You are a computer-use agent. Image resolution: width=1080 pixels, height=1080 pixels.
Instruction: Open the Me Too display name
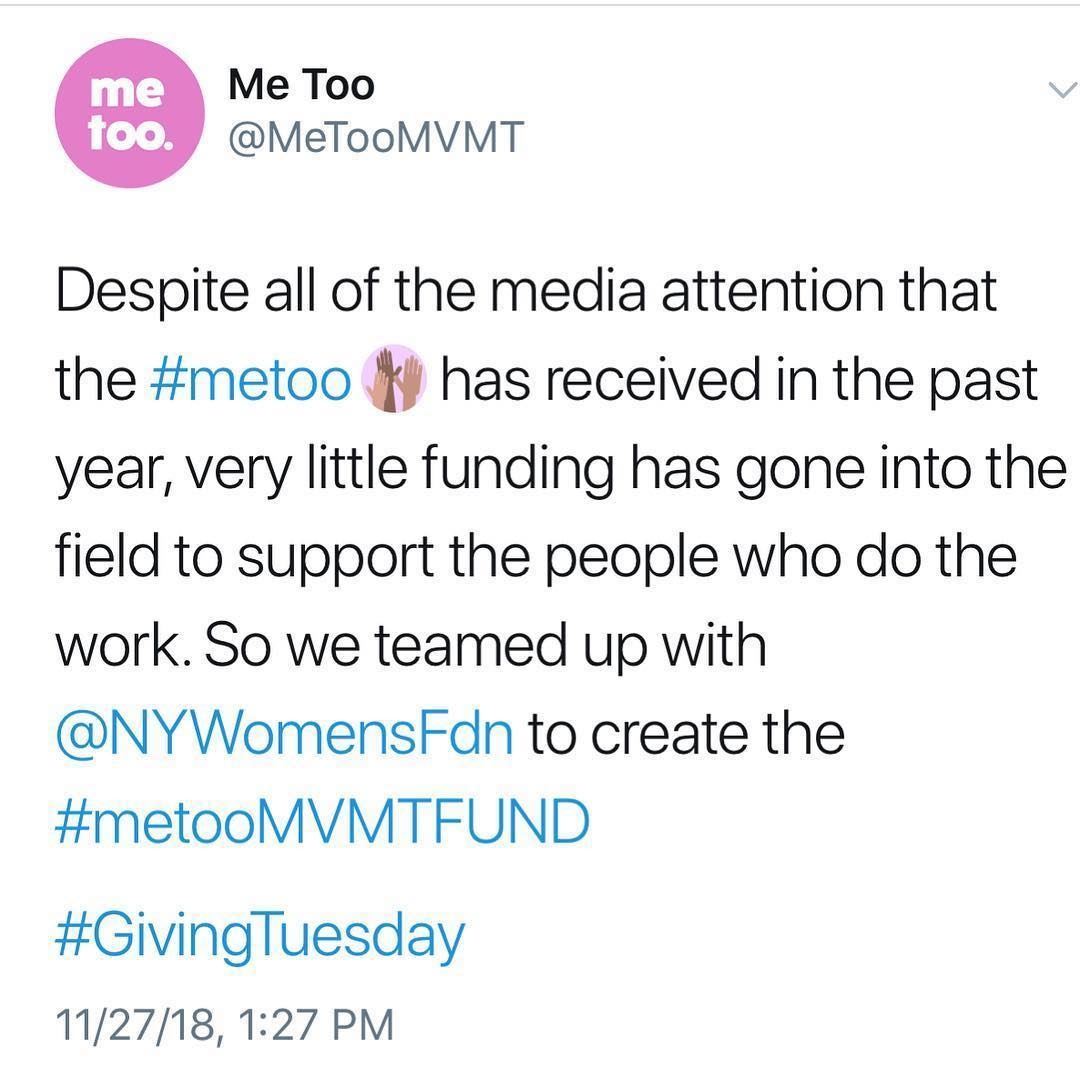tap(301, 85)
